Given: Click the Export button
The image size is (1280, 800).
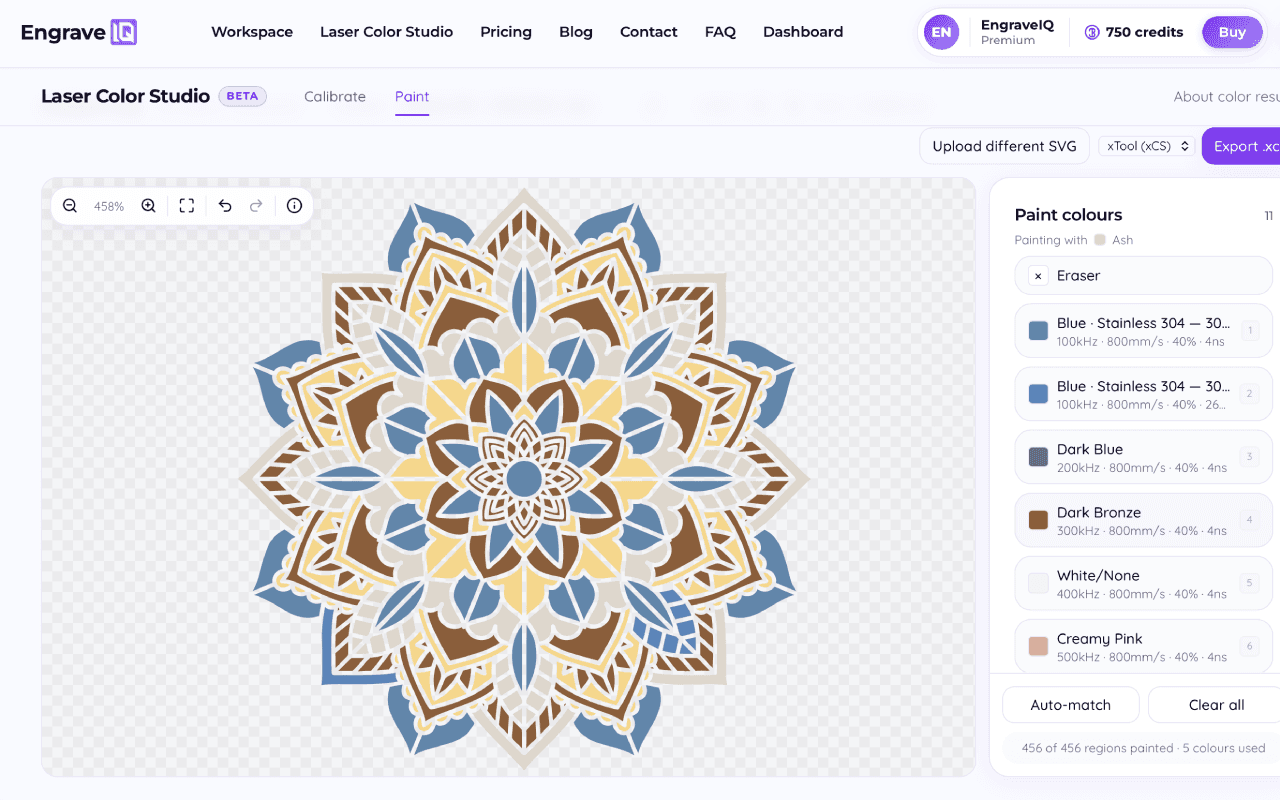Looking at the screenshot, I should (1241, 146).
